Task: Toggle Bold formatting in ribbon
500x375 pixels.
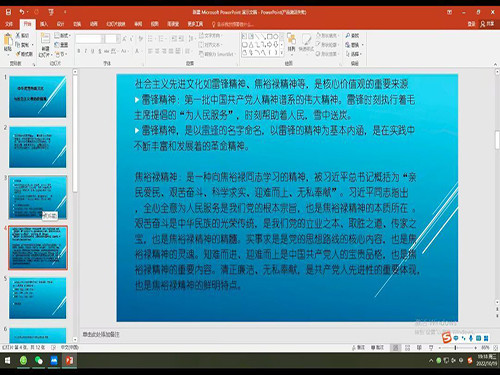Action: click(x=79, y=51)
